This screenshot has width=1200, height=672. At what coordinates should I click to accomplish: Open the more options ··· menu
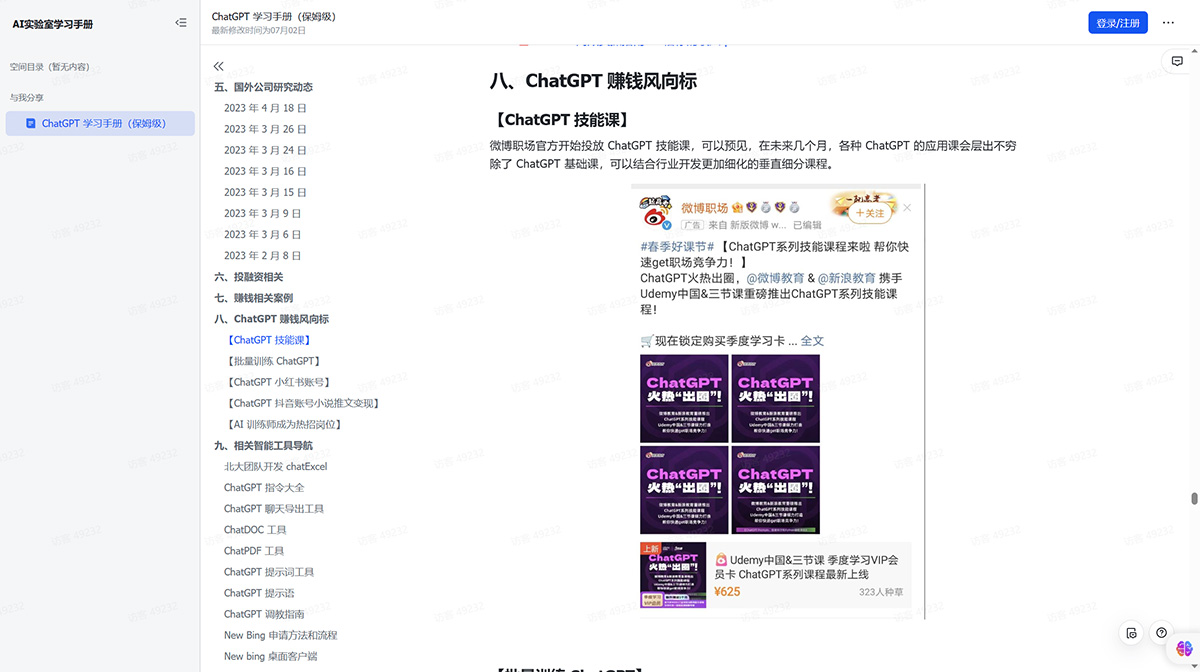point(1168,22)
